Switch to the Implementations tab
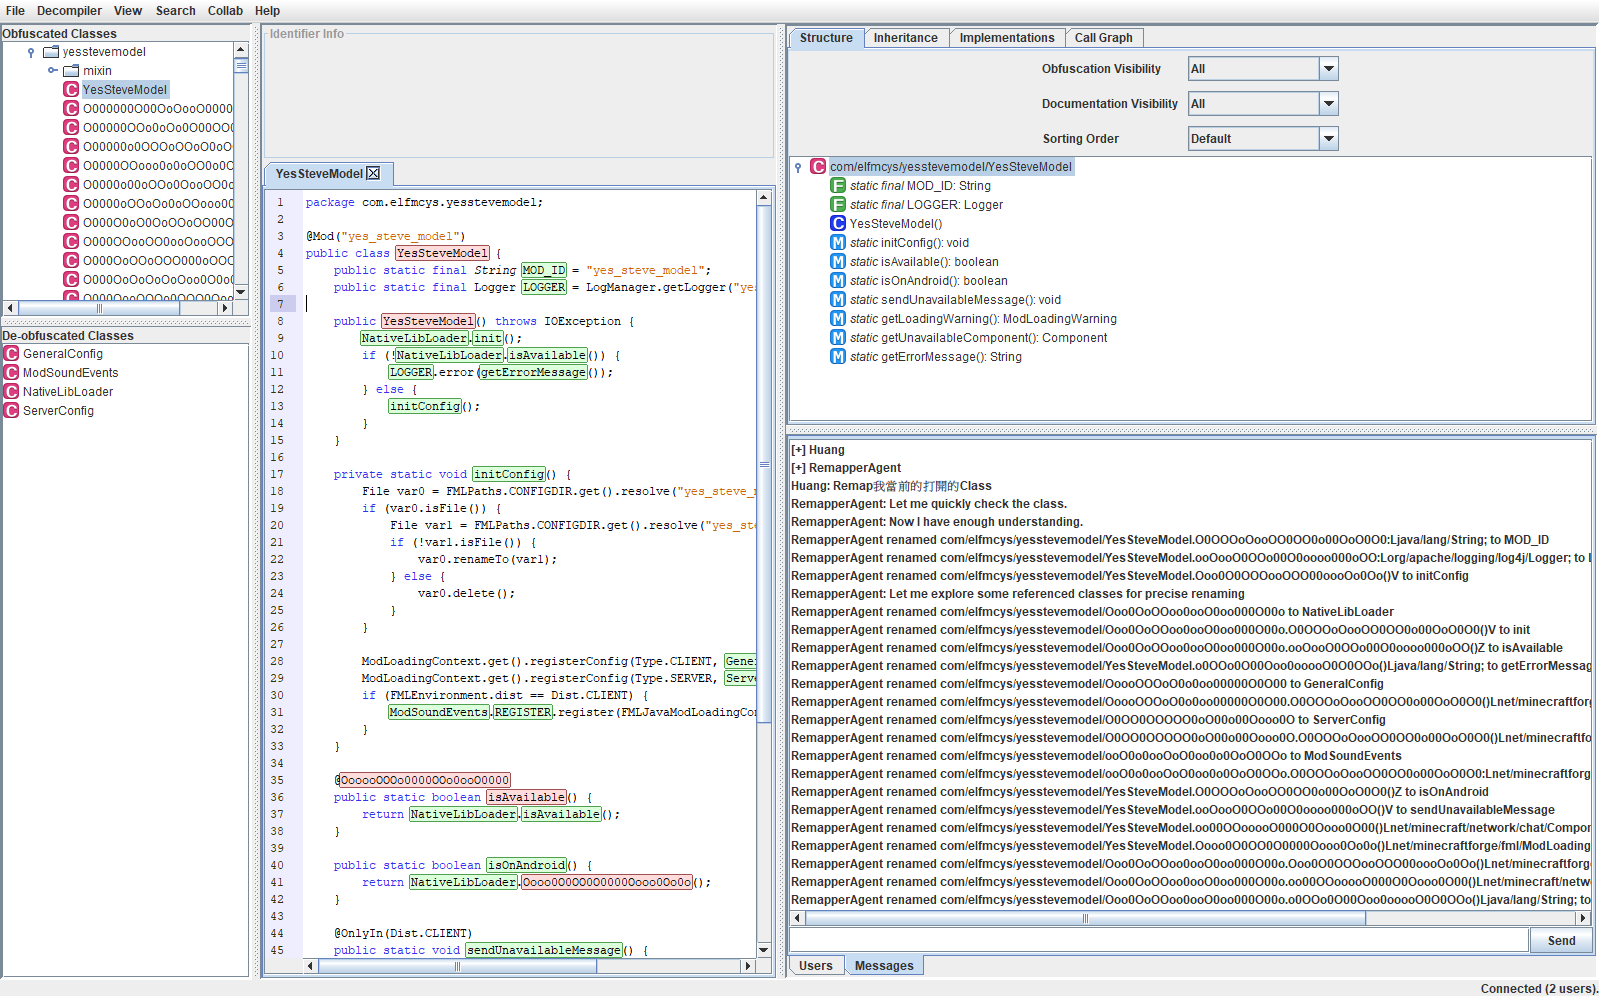 pyautogui.click(x=1007, y=38)
